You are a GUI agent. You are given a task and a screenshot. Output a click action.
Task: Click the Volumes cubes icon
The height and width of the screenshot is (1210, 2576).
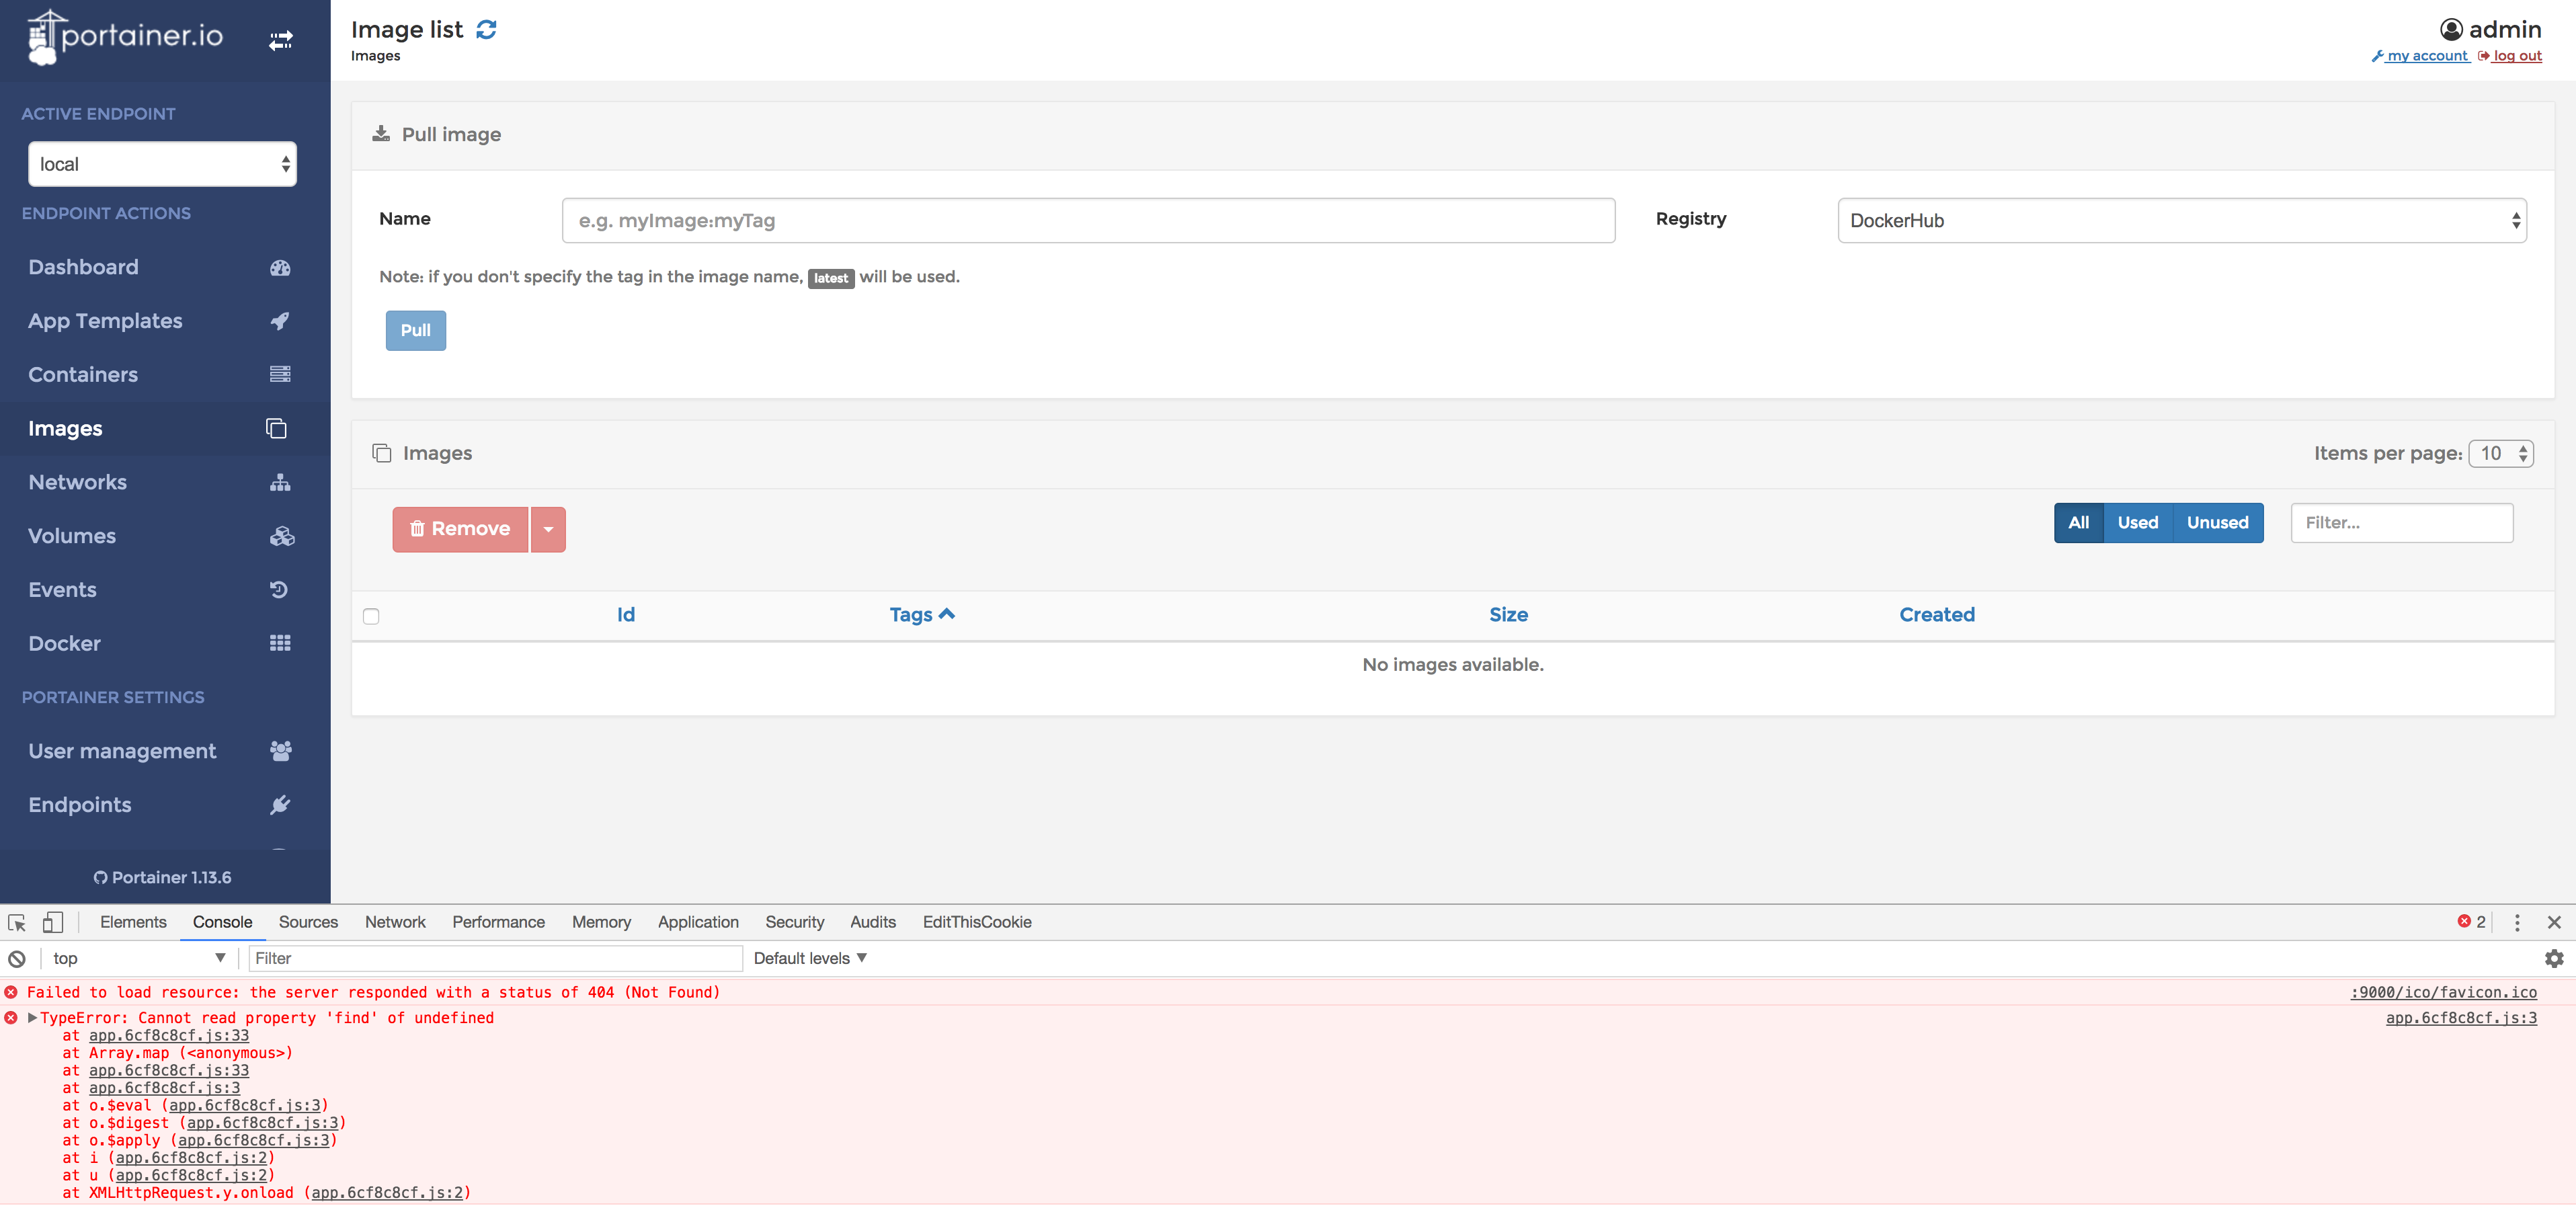(x=282, y=536)
